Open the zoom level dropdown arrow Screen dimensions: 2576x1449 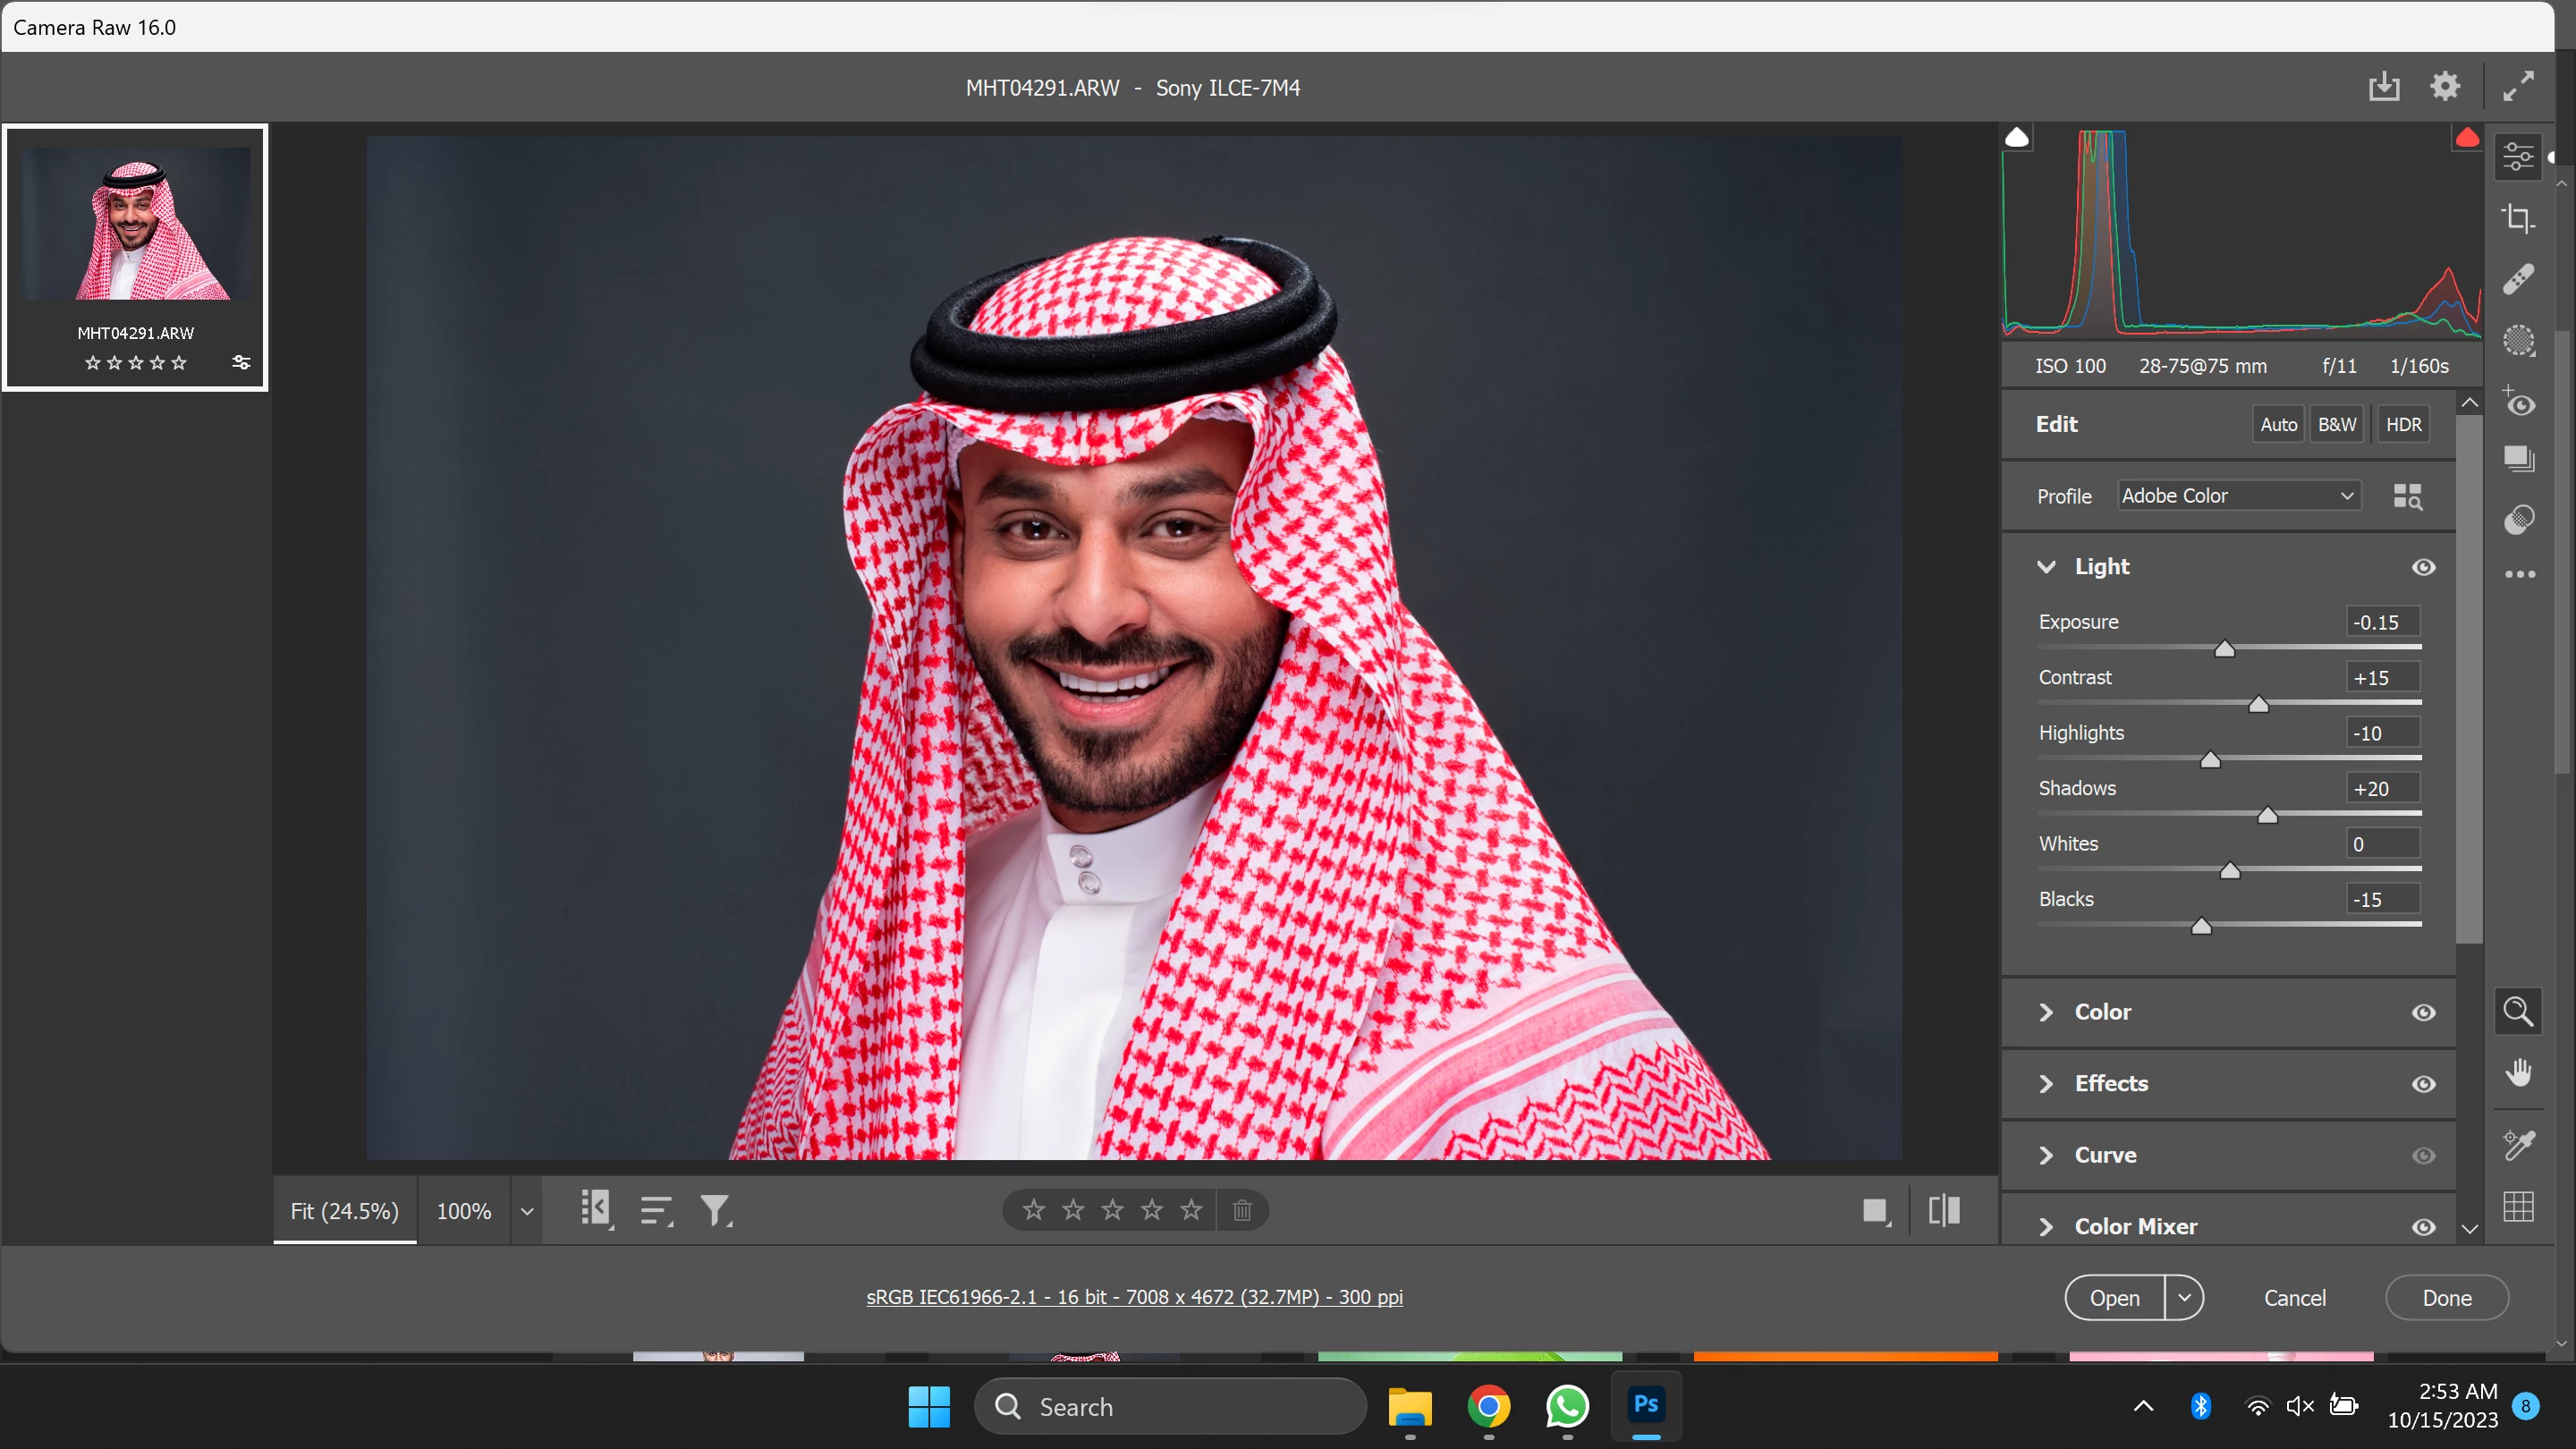(x=527, y=1212)
